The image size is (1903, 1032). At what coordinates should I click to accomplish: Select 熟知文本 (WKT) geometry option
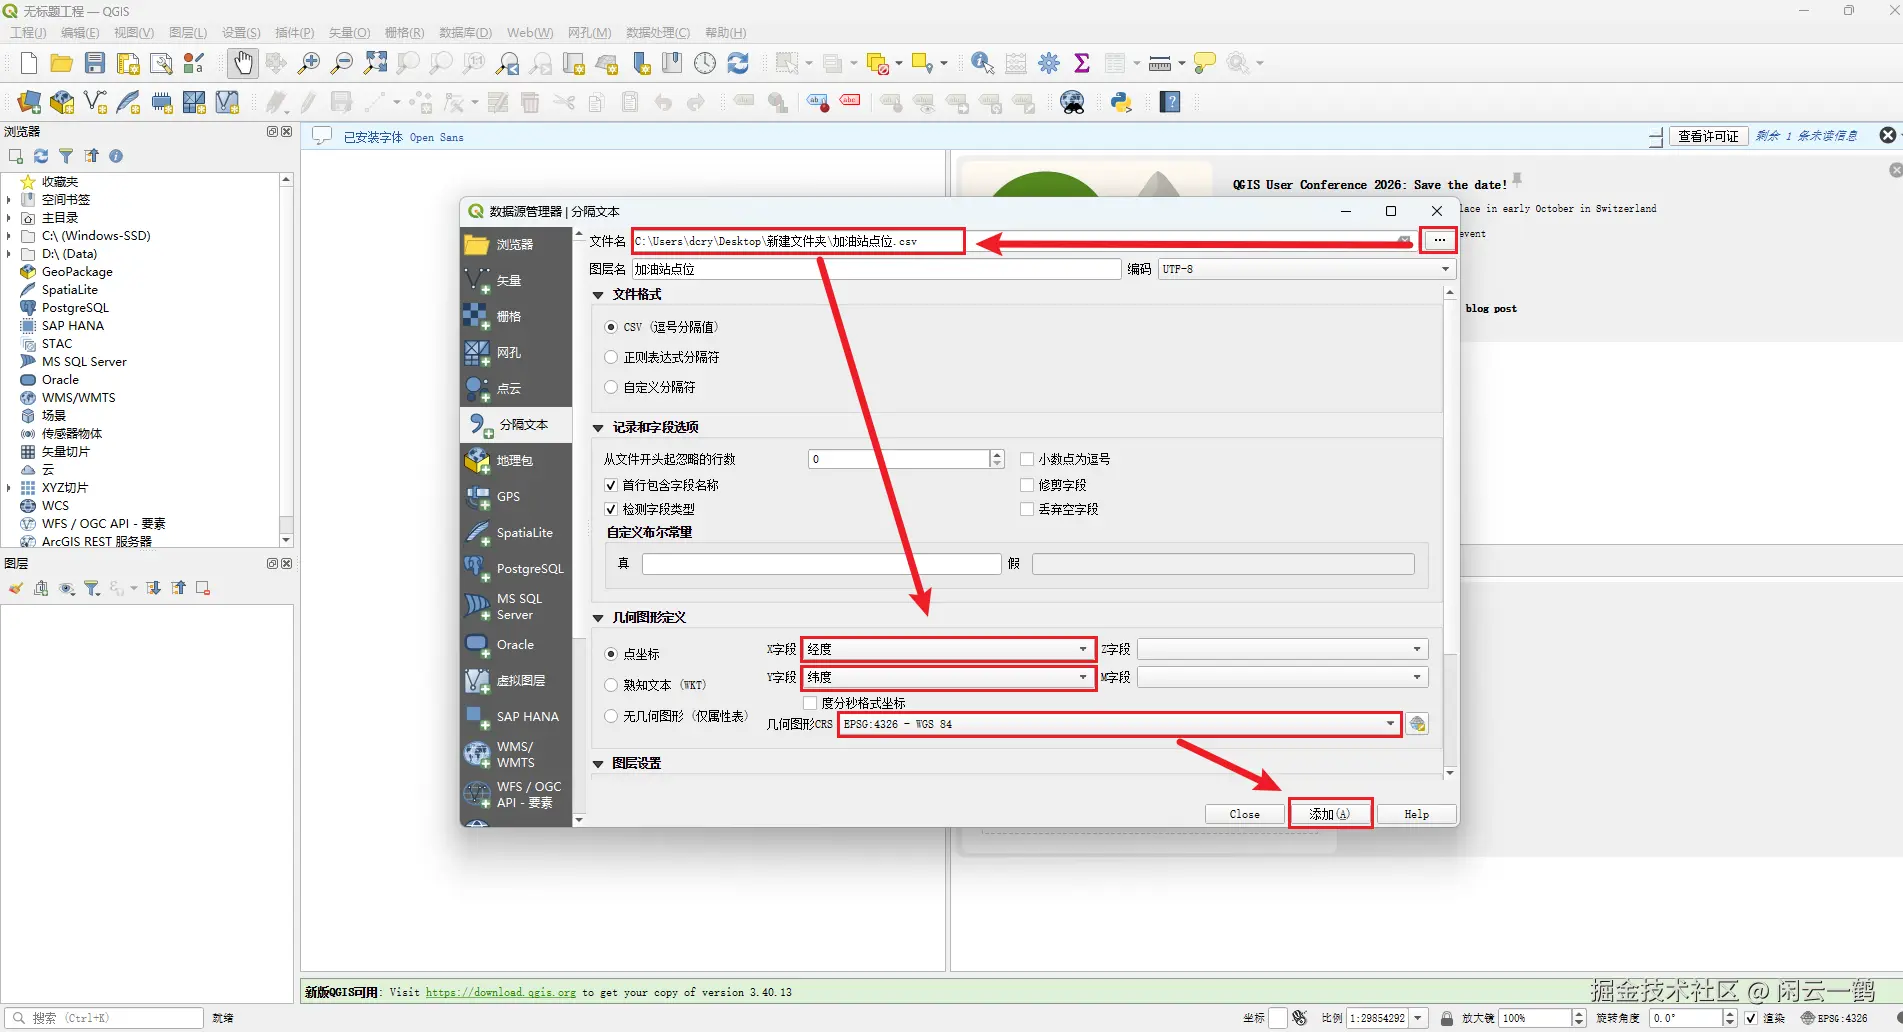tap(611, 685)
